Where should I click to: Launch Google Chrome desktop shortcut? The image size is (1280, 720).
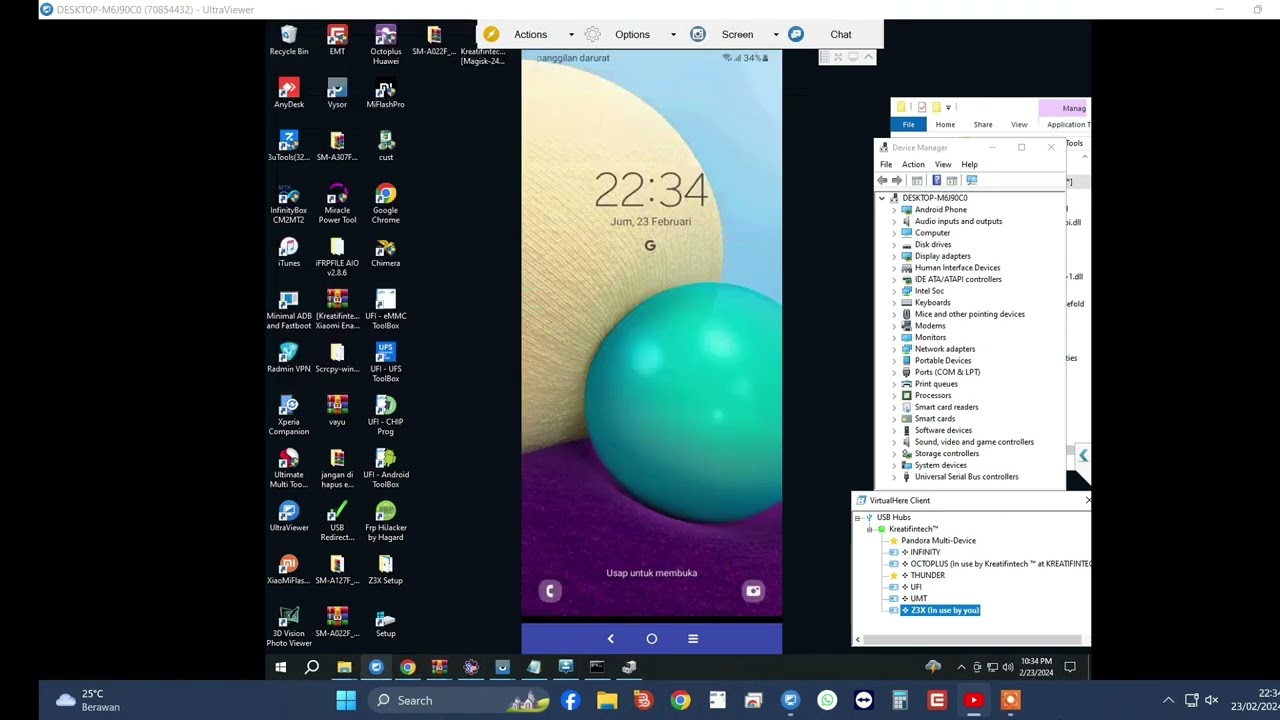click(385, 205)
